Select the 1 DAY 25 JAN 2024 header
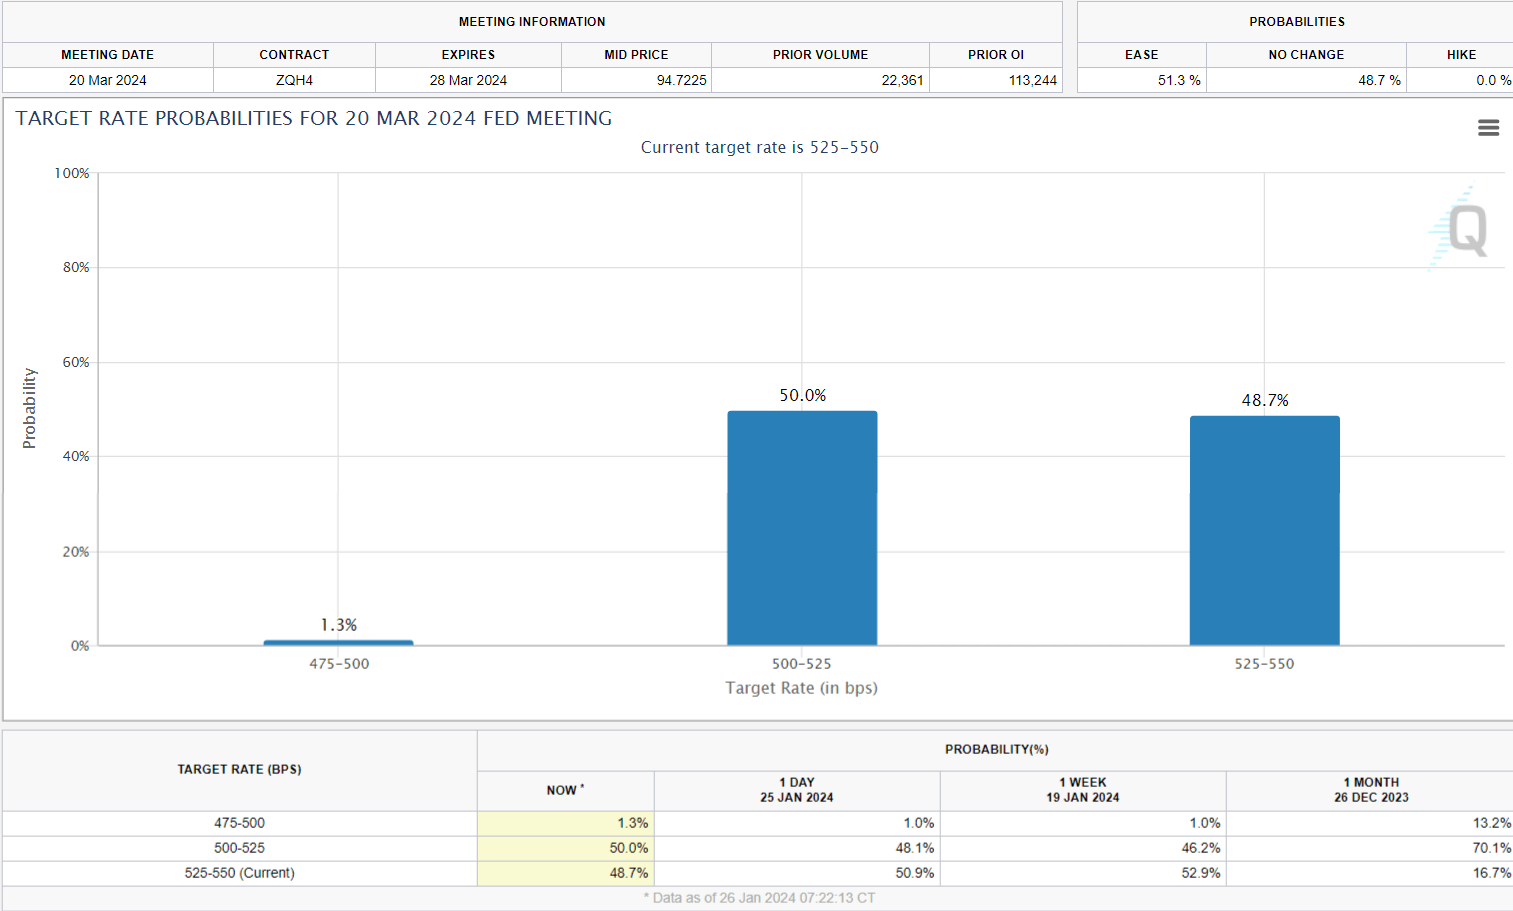Viewport: 1513px width, 911px height. click(797, 790)
